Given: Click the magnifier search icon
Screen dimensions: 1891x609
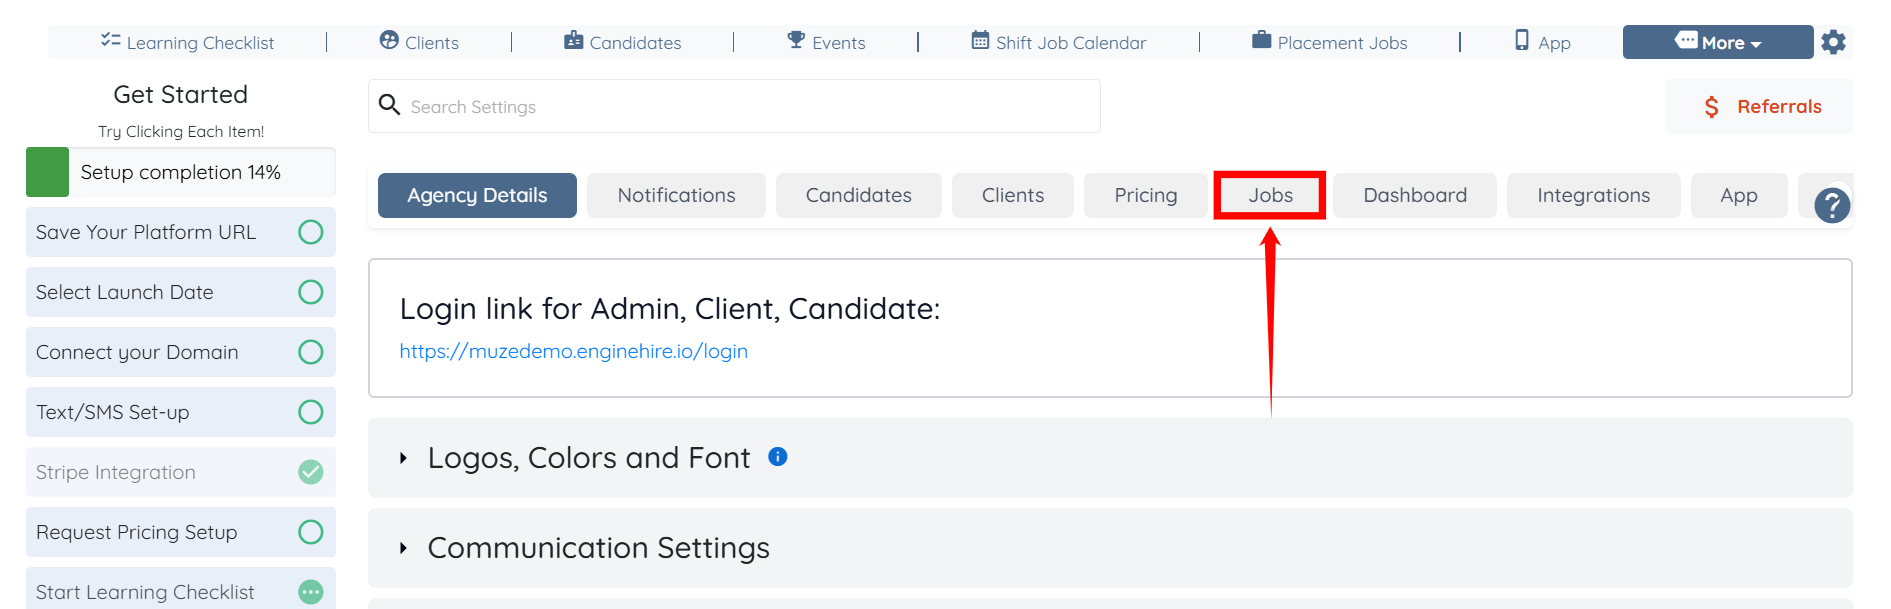Looking at the screenshot, I should click(390, 105).
